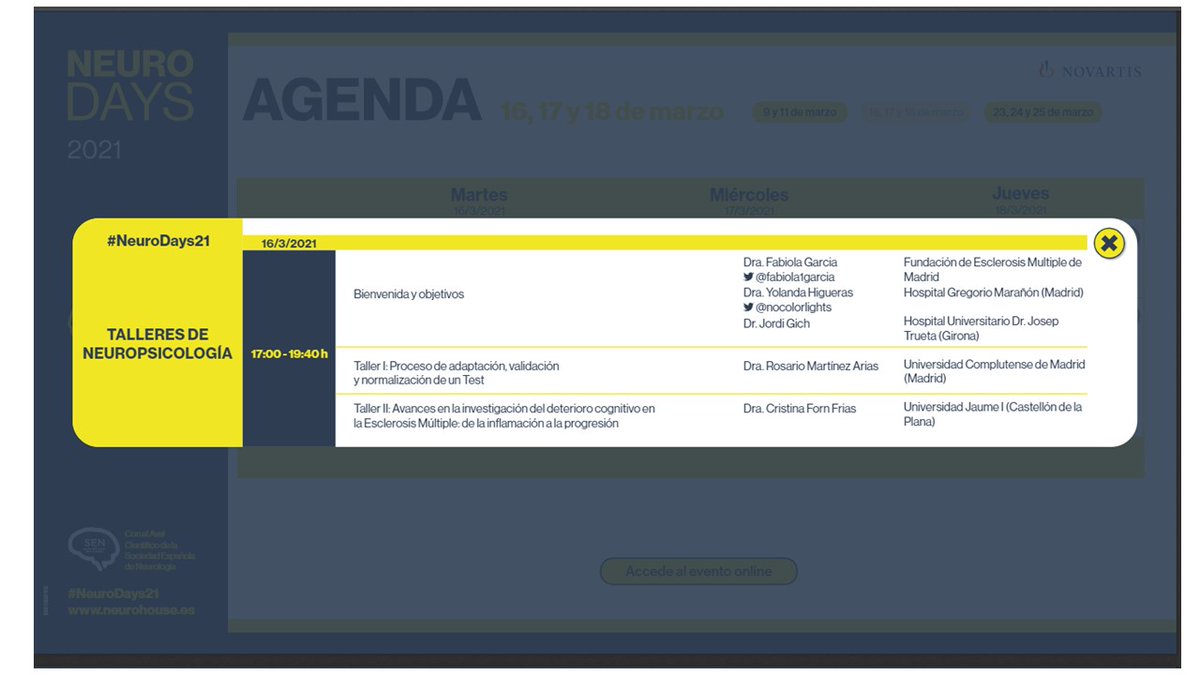Click the Bienvenida y objetivos session
1200x675 pixels.
(x=409, y=294)
